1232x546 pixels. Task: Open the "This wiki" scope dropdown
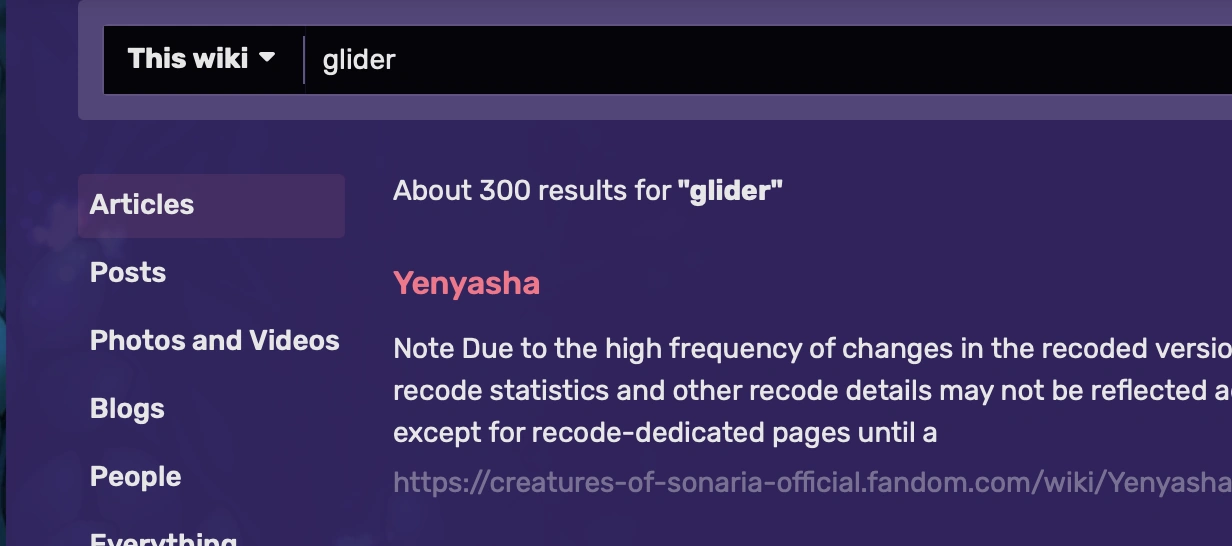point(200,59)
